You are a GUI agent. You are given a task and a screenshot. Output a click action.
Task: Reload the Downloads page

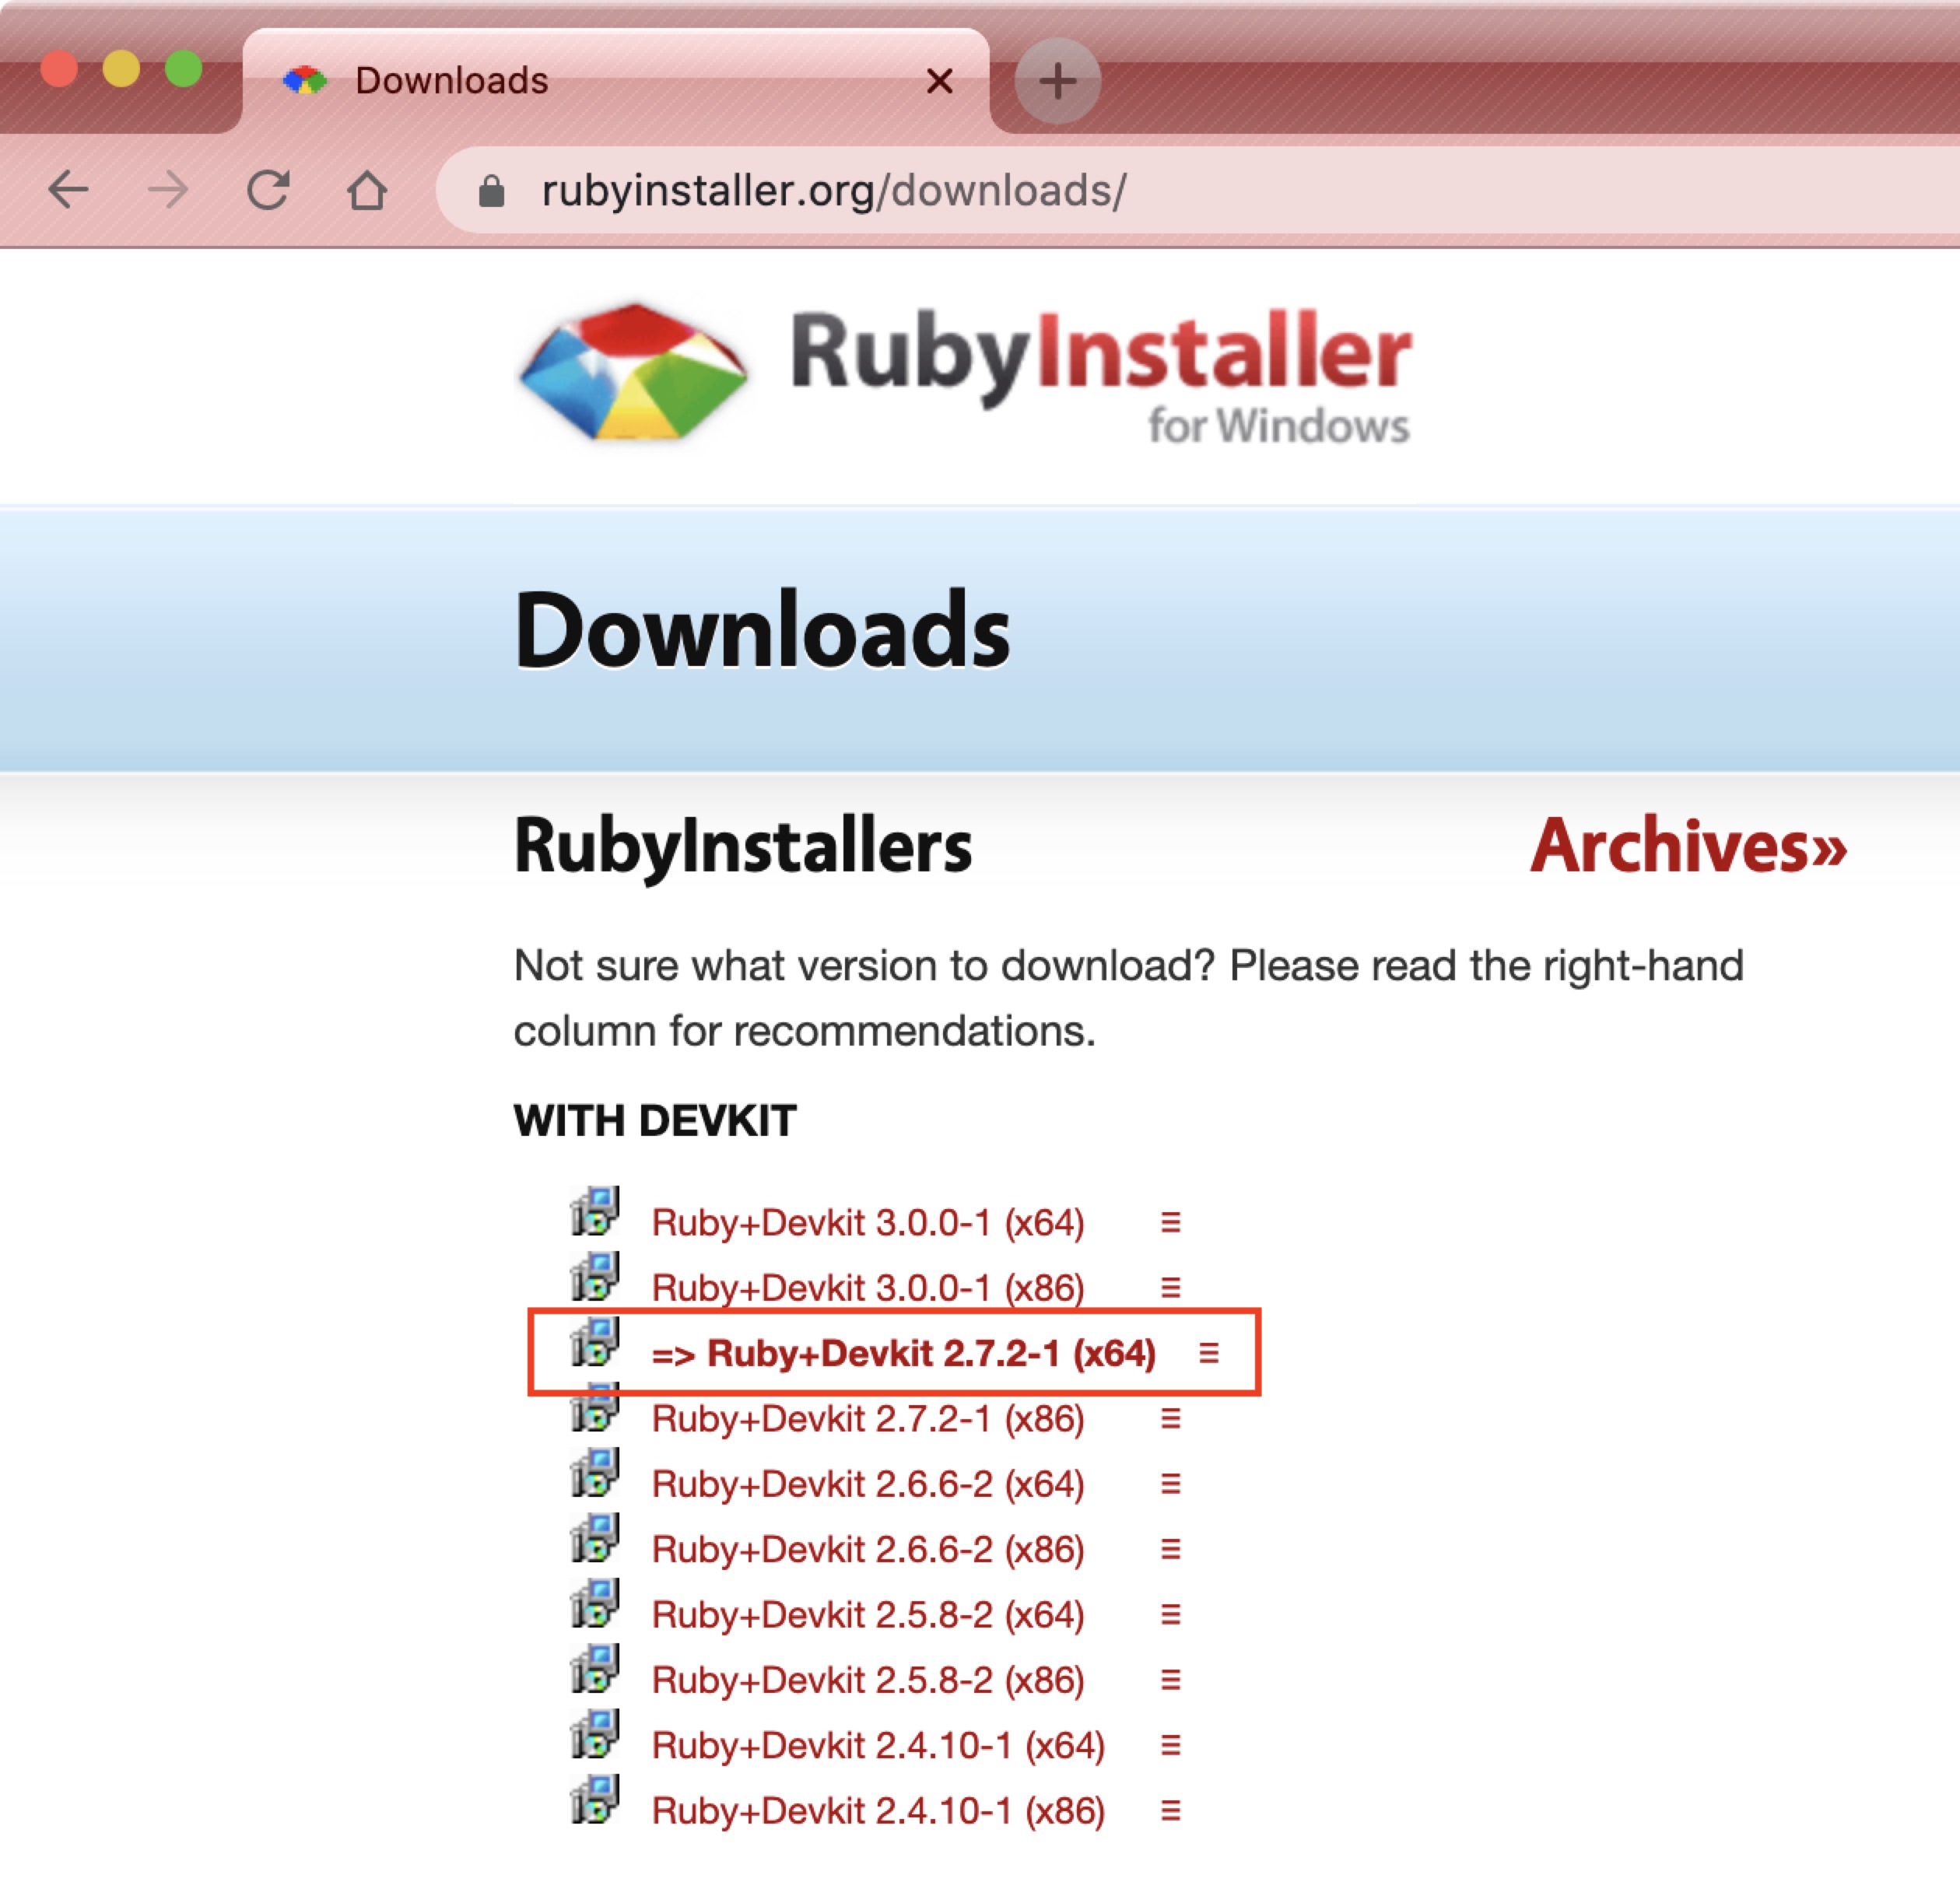(268, 189)
